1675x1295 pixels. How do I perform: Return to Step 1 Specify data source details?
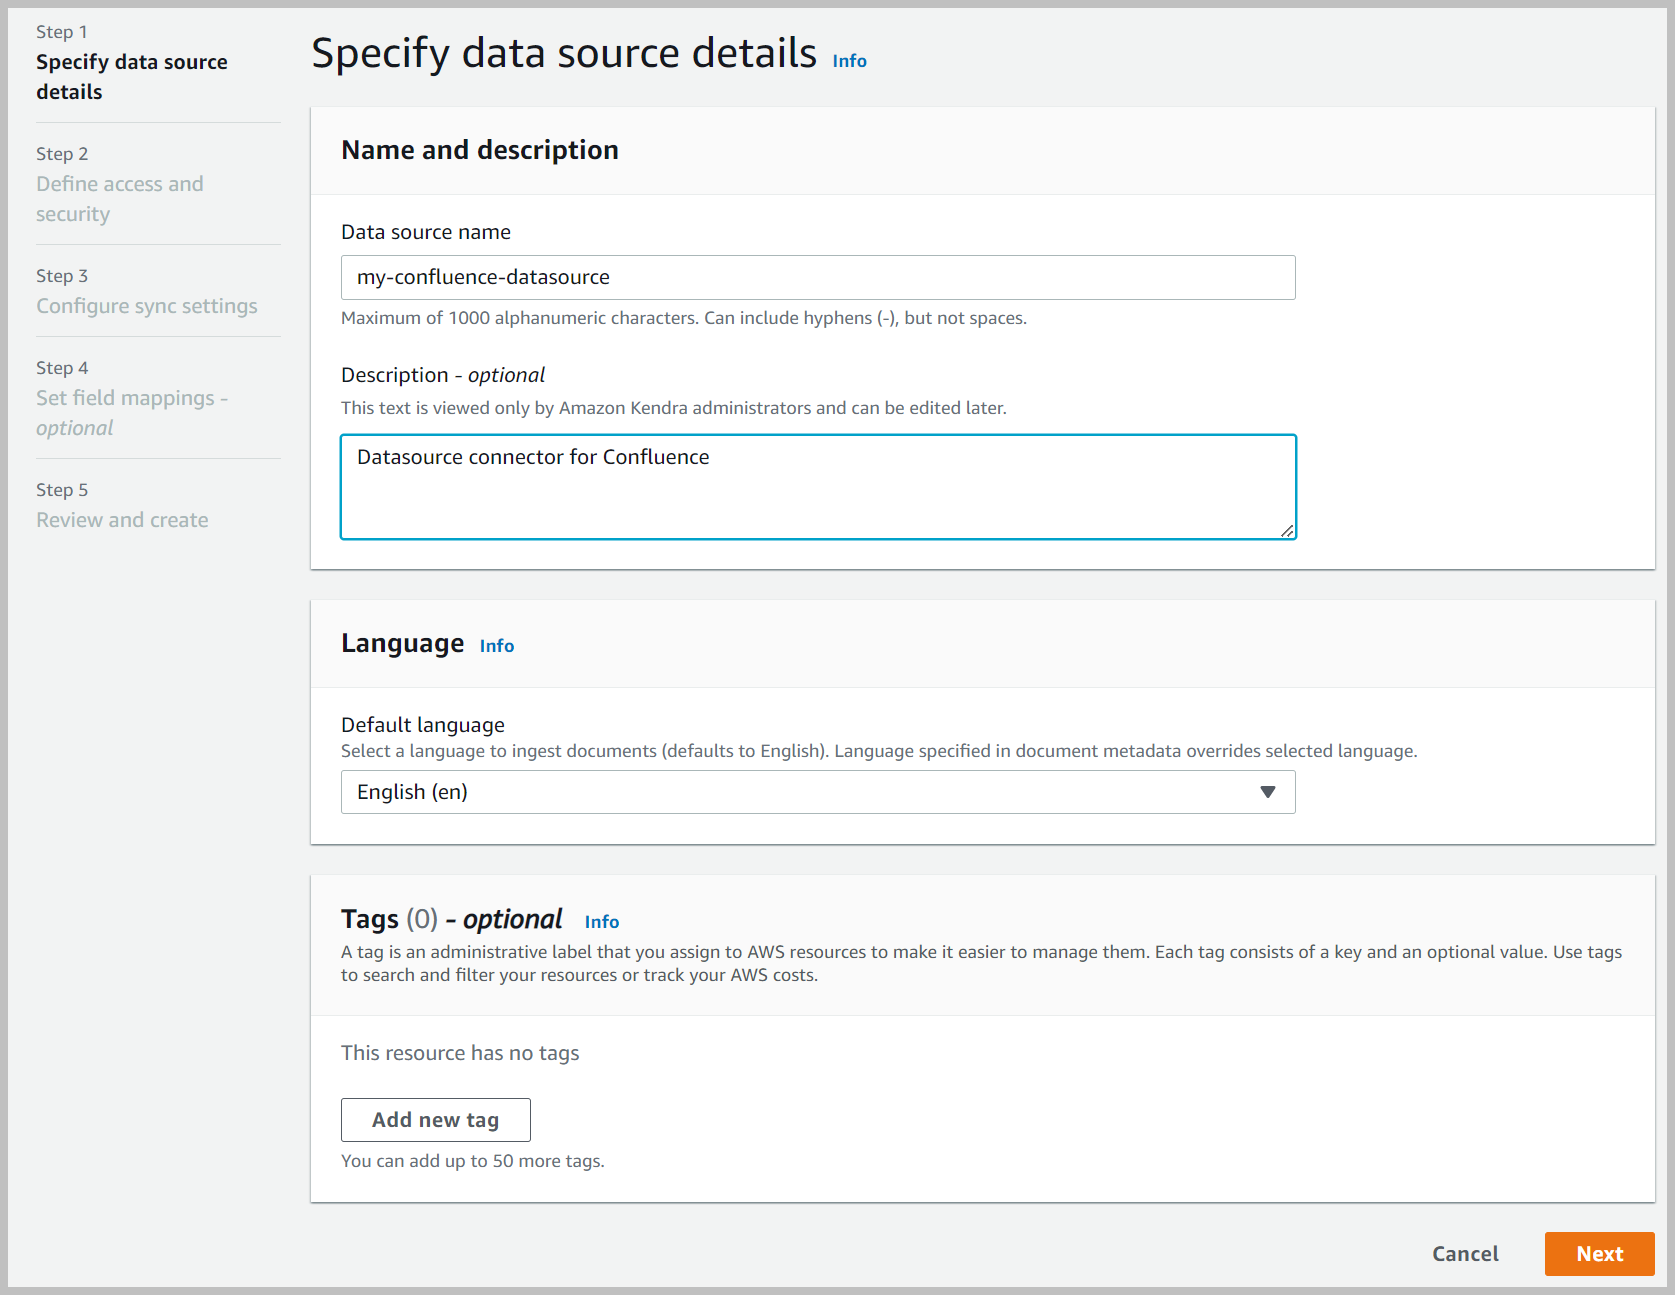(131, 76)
